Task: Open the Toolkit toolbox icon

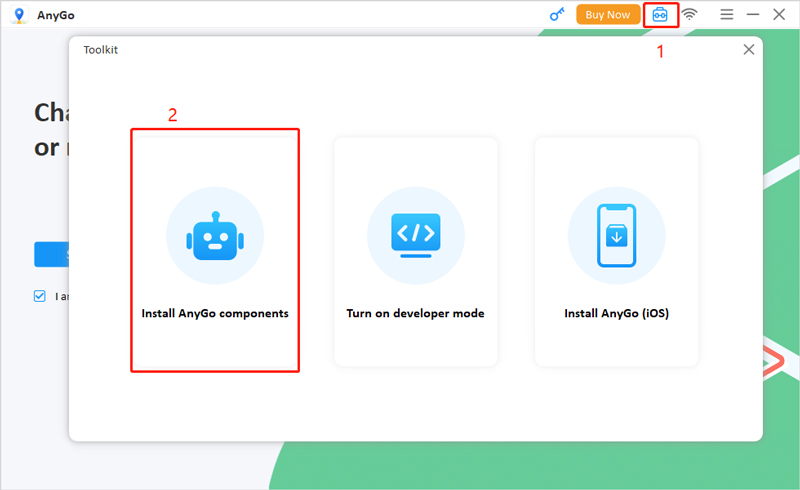Action: tap(660, 15)
